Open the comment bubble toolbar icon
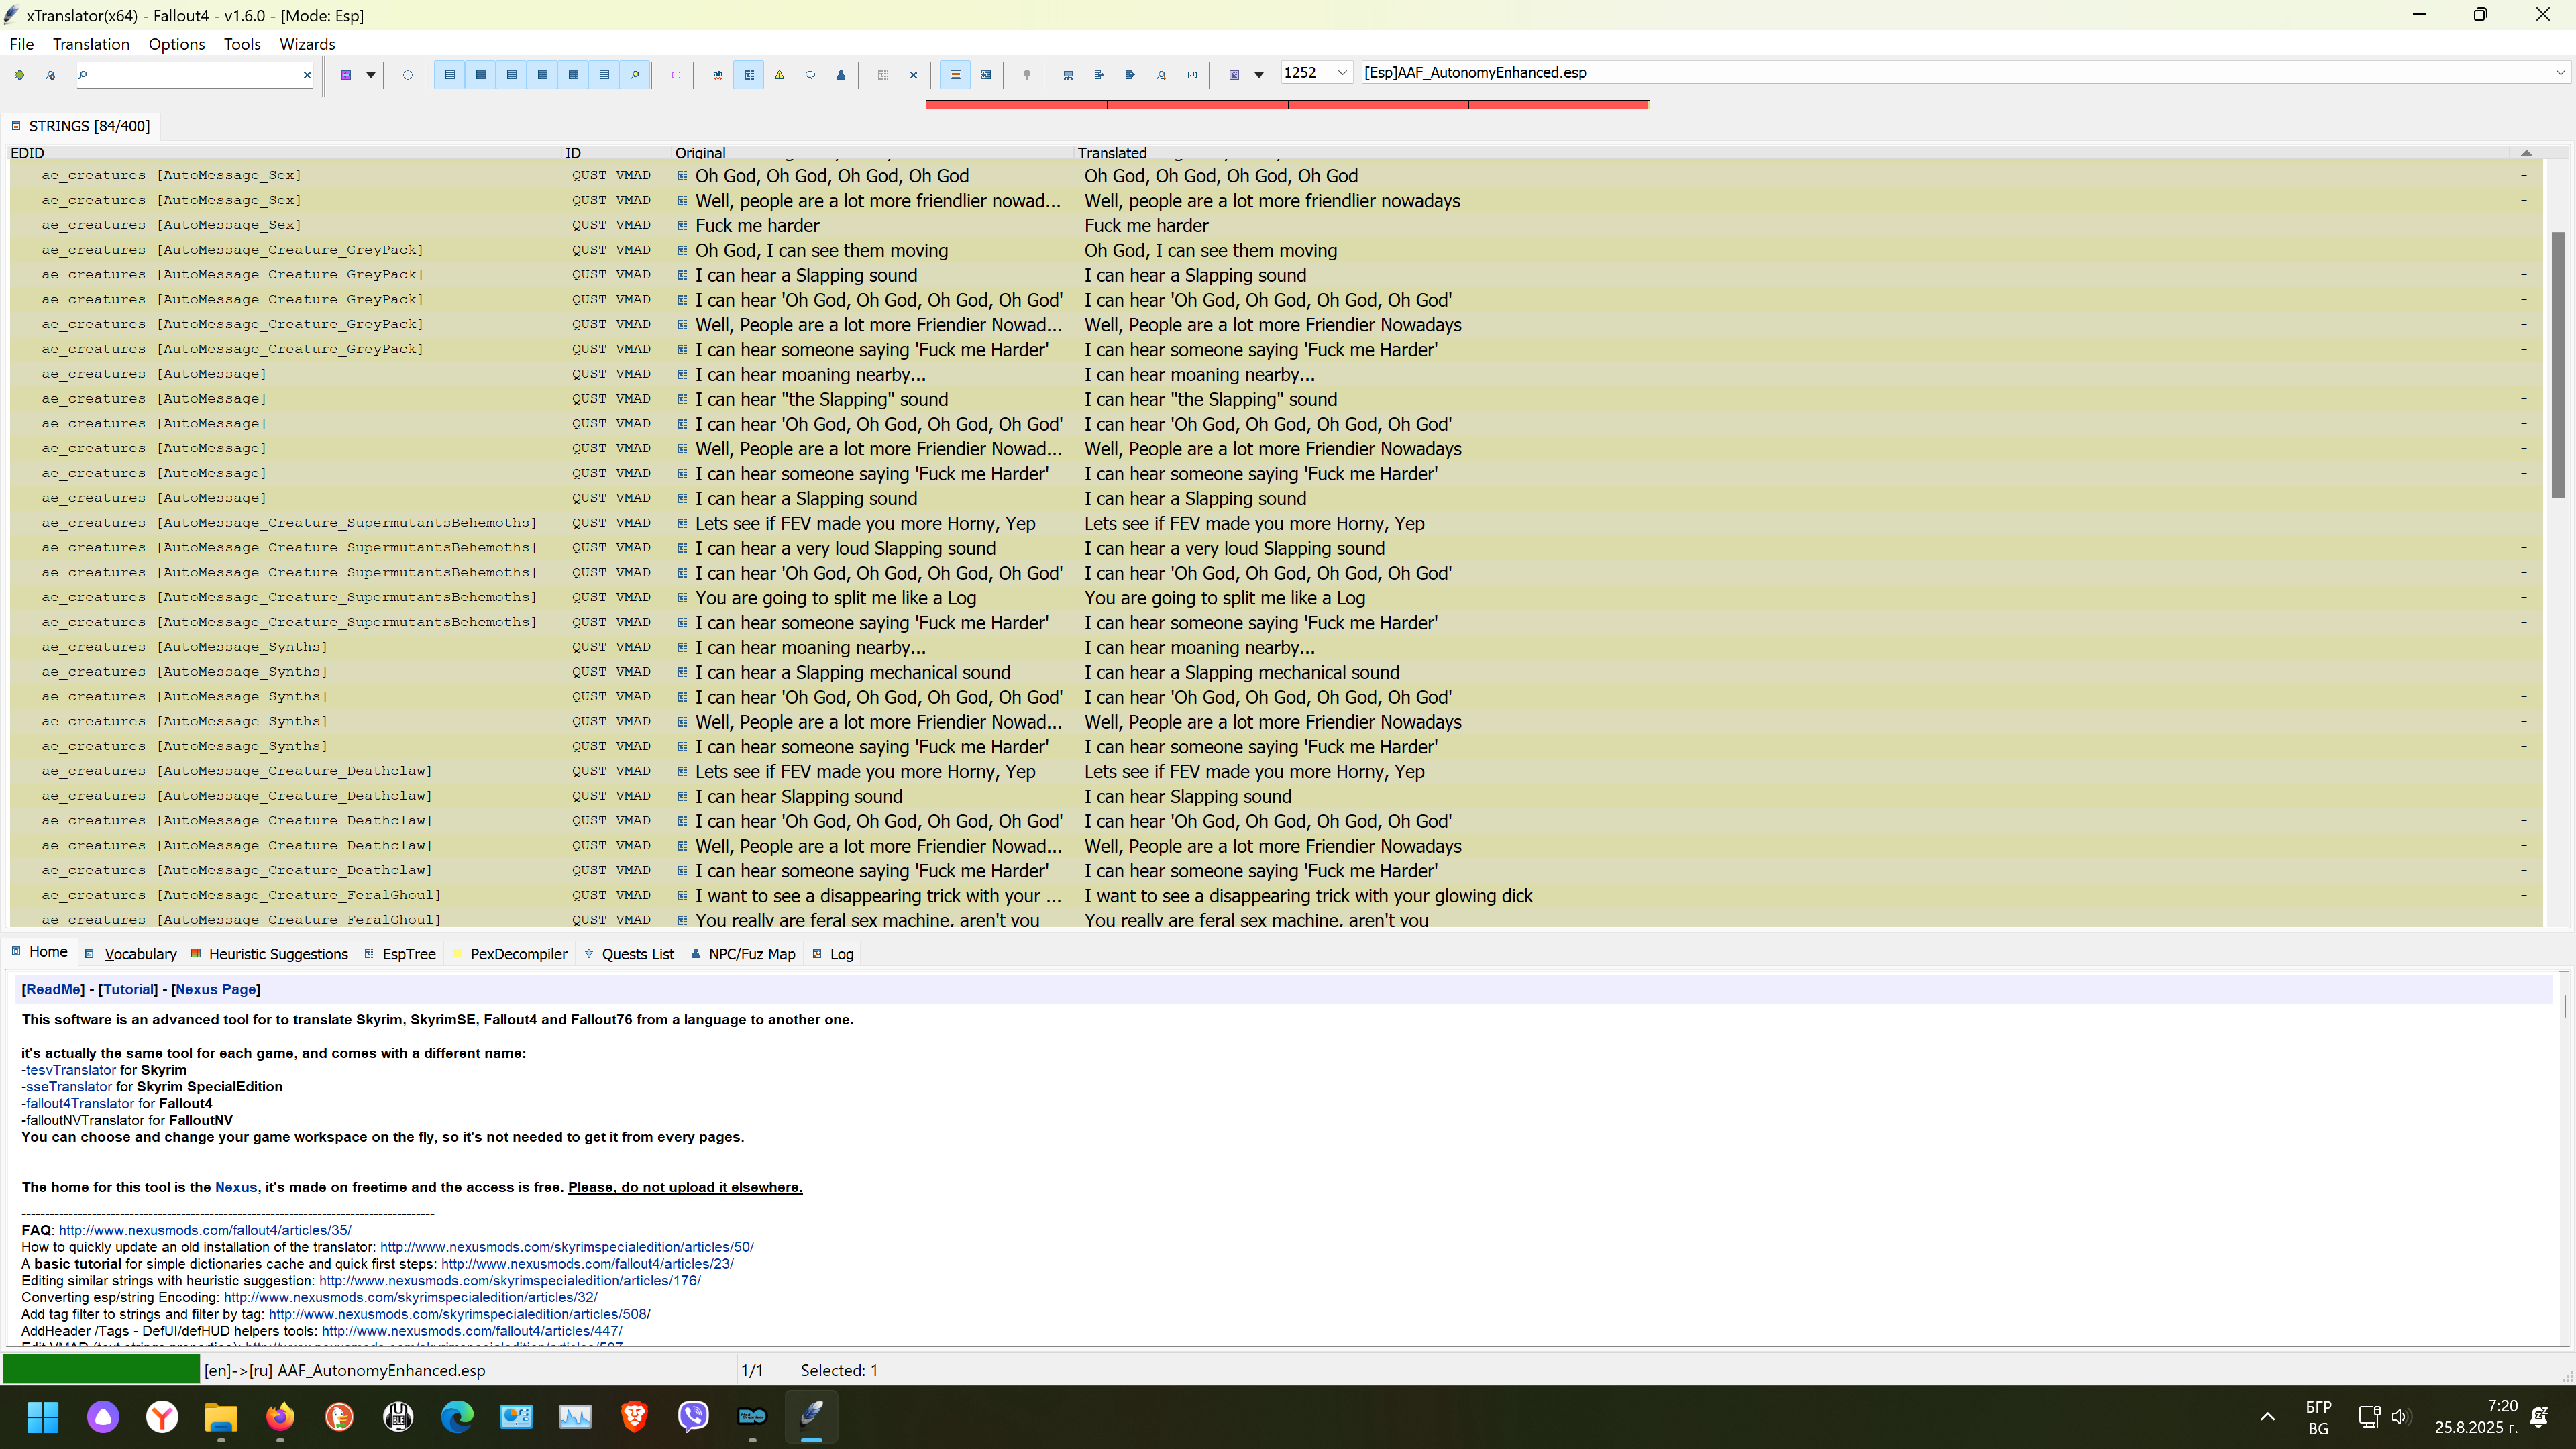The height and width of the screenshot is (1449, 2576). (x=811, y=74)
